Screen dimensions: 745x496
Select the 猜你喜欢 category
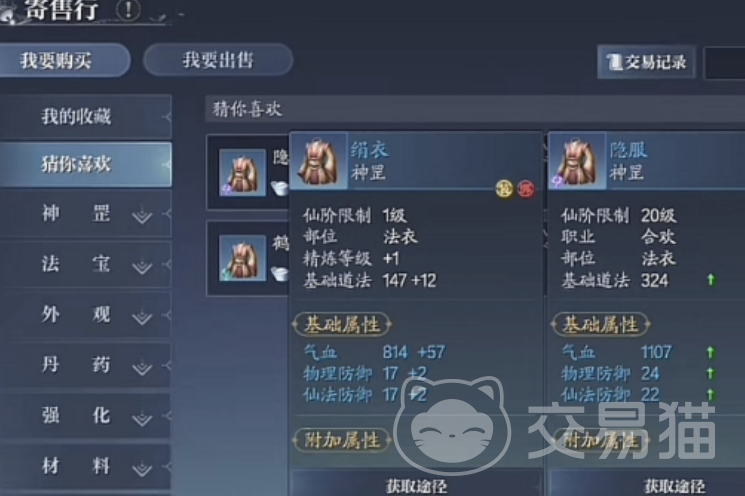coord(86,164)
